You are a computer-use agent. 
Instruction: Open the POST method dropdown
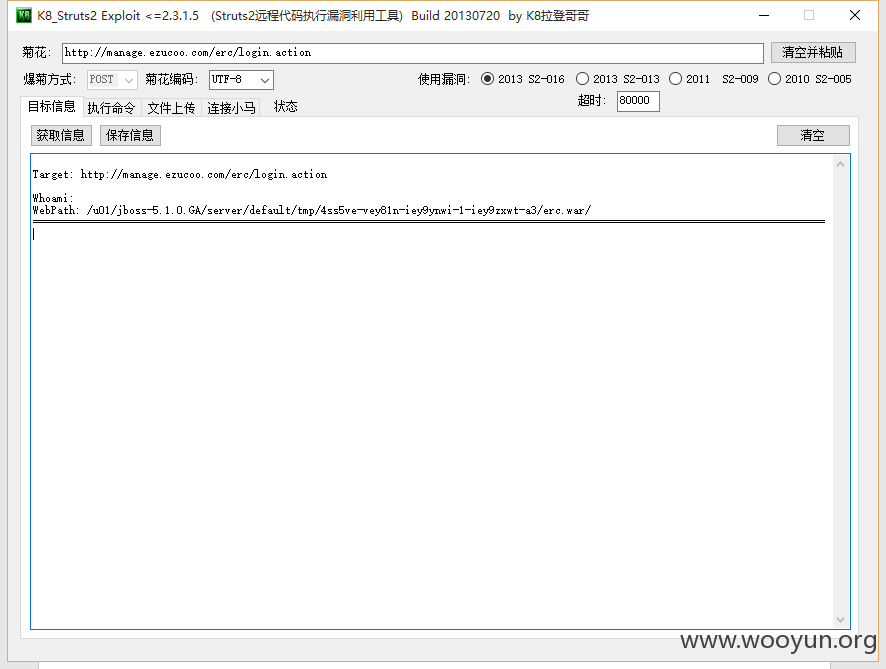pos(112,80)
